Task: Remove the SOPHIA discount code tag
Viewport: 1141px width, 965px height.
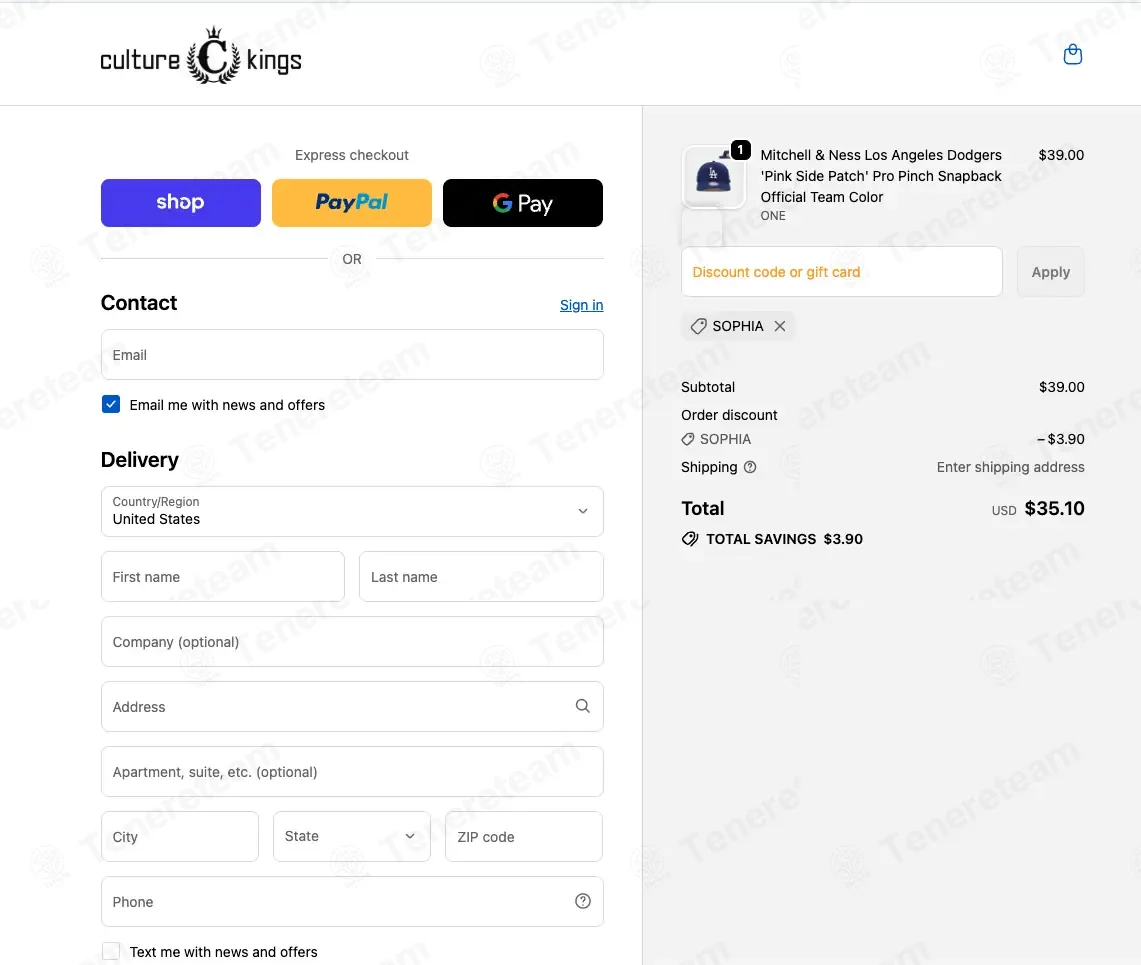Action: point(780,326)
